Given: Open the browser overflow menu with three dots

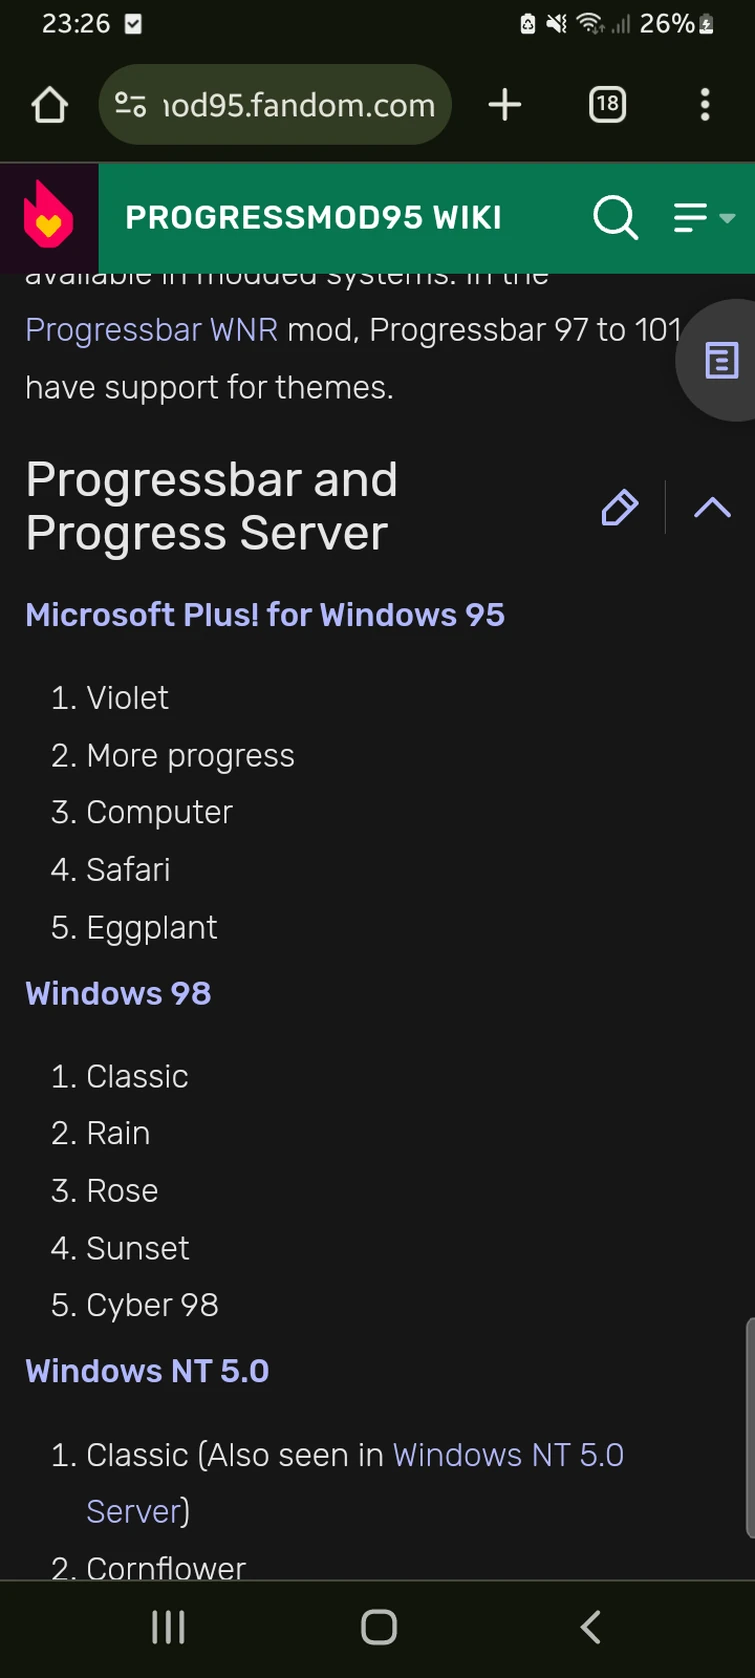Looking at the screenshot, I should tap(705, 104).
